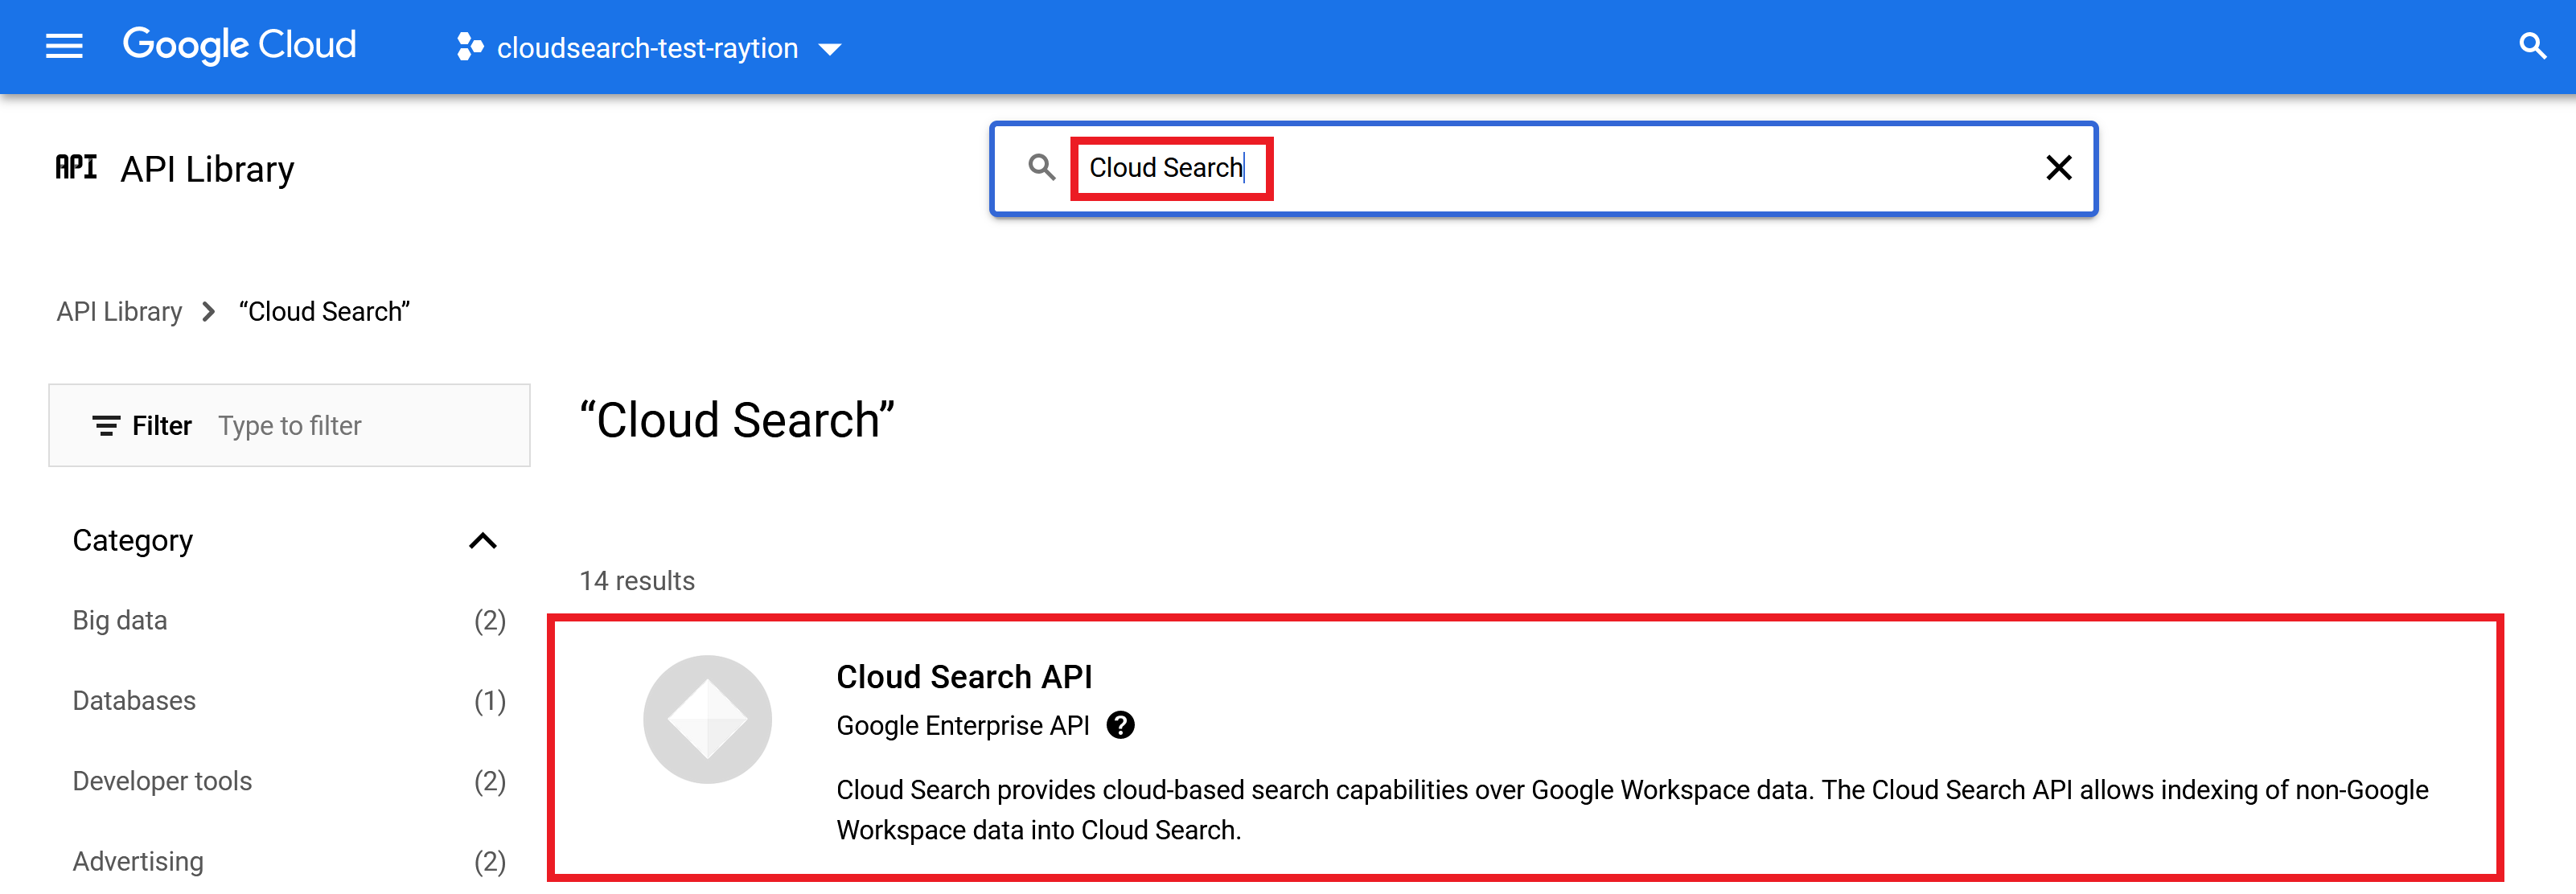Open the navigation hamburger menu
Image resolution: width=2576 pixels, height=894 pixels.
pyautogui.click(x=64, y=46)
